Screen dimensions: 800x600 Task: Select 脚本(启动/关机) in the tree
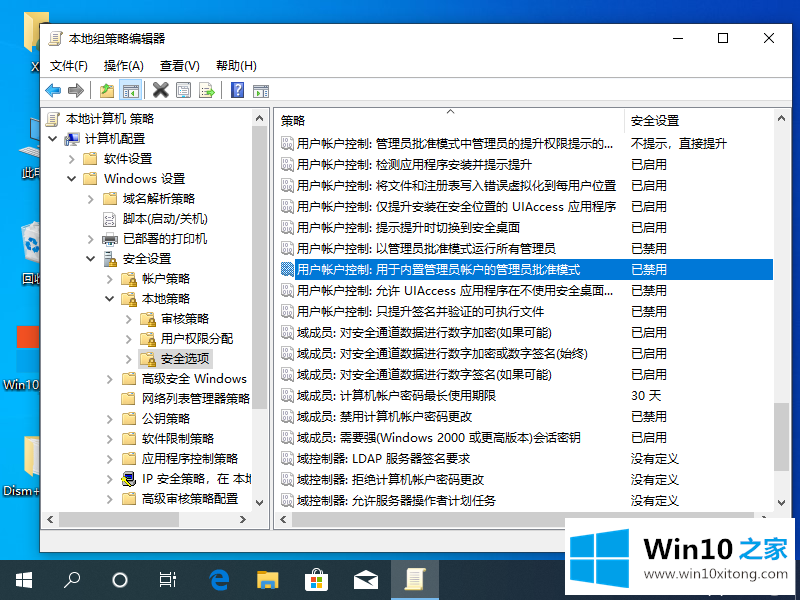click(165, 219)
